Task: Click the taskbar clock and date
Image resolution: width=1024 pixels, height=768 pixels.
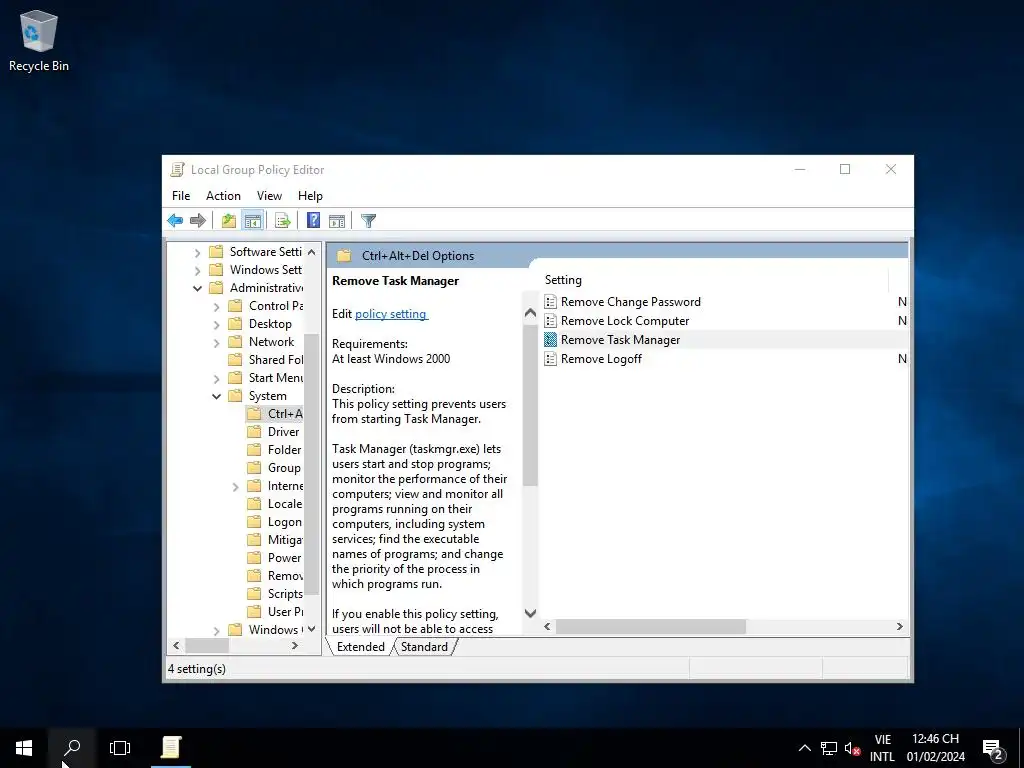Action: [x=936, y=748]
